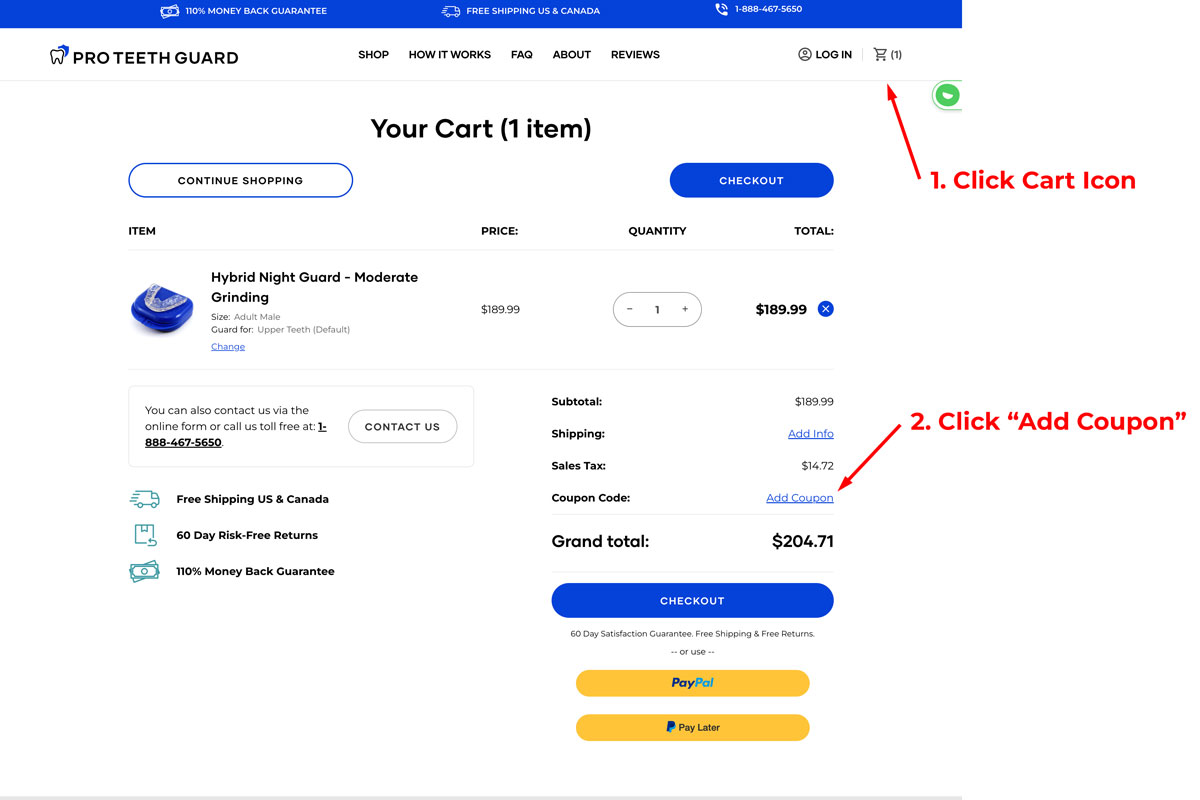Go to How It Works page

449,55
